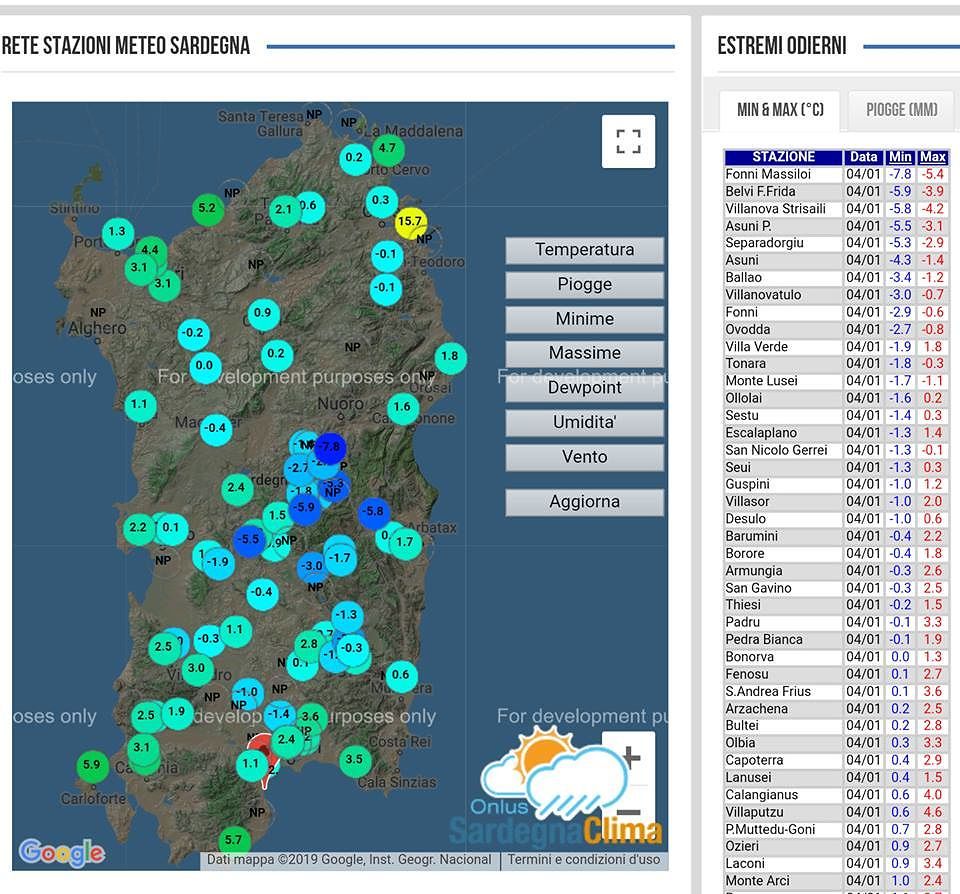Switch map to Vento layer

(x=584, y=457)
